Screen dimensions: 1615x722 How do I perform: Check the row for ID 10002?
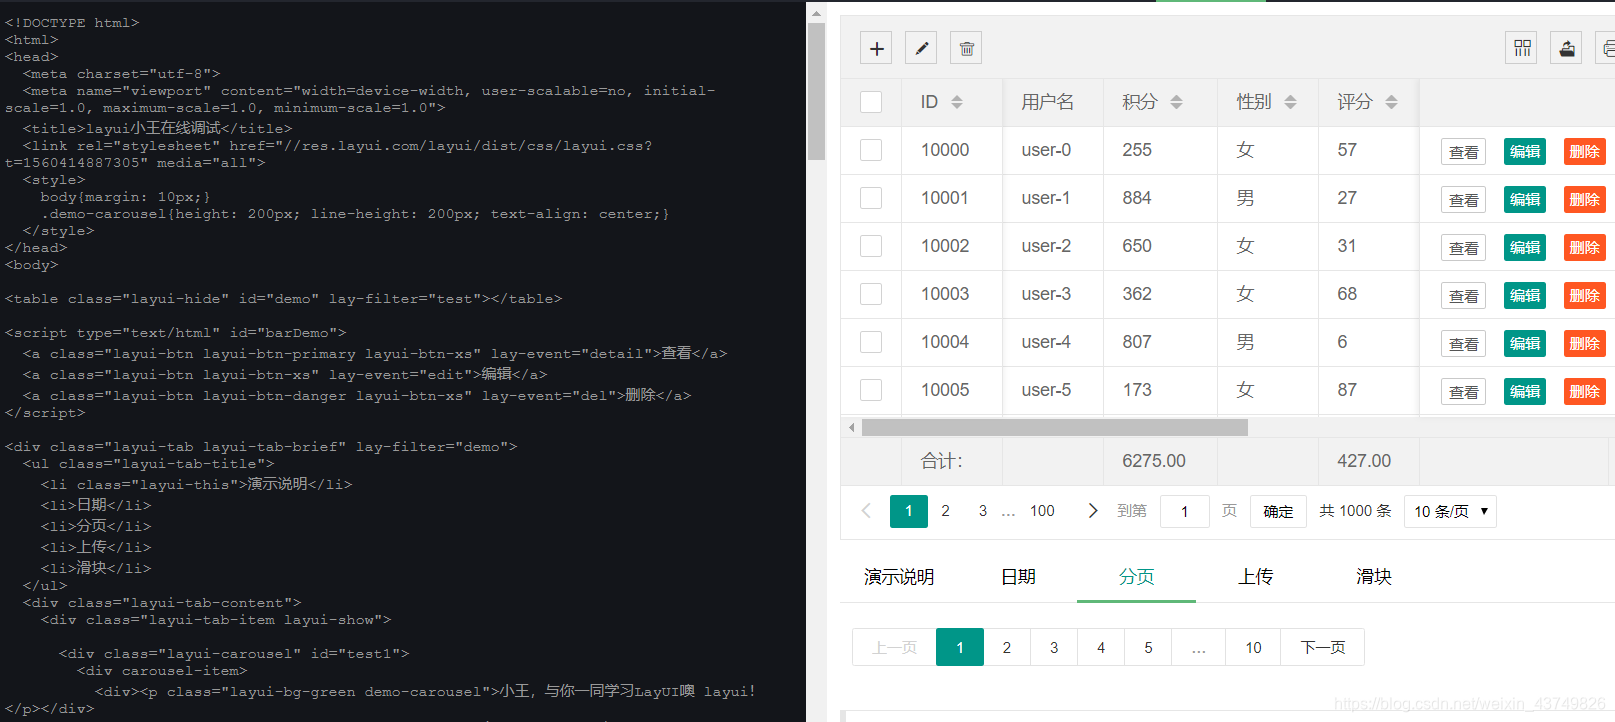click(x=871, y=246)
